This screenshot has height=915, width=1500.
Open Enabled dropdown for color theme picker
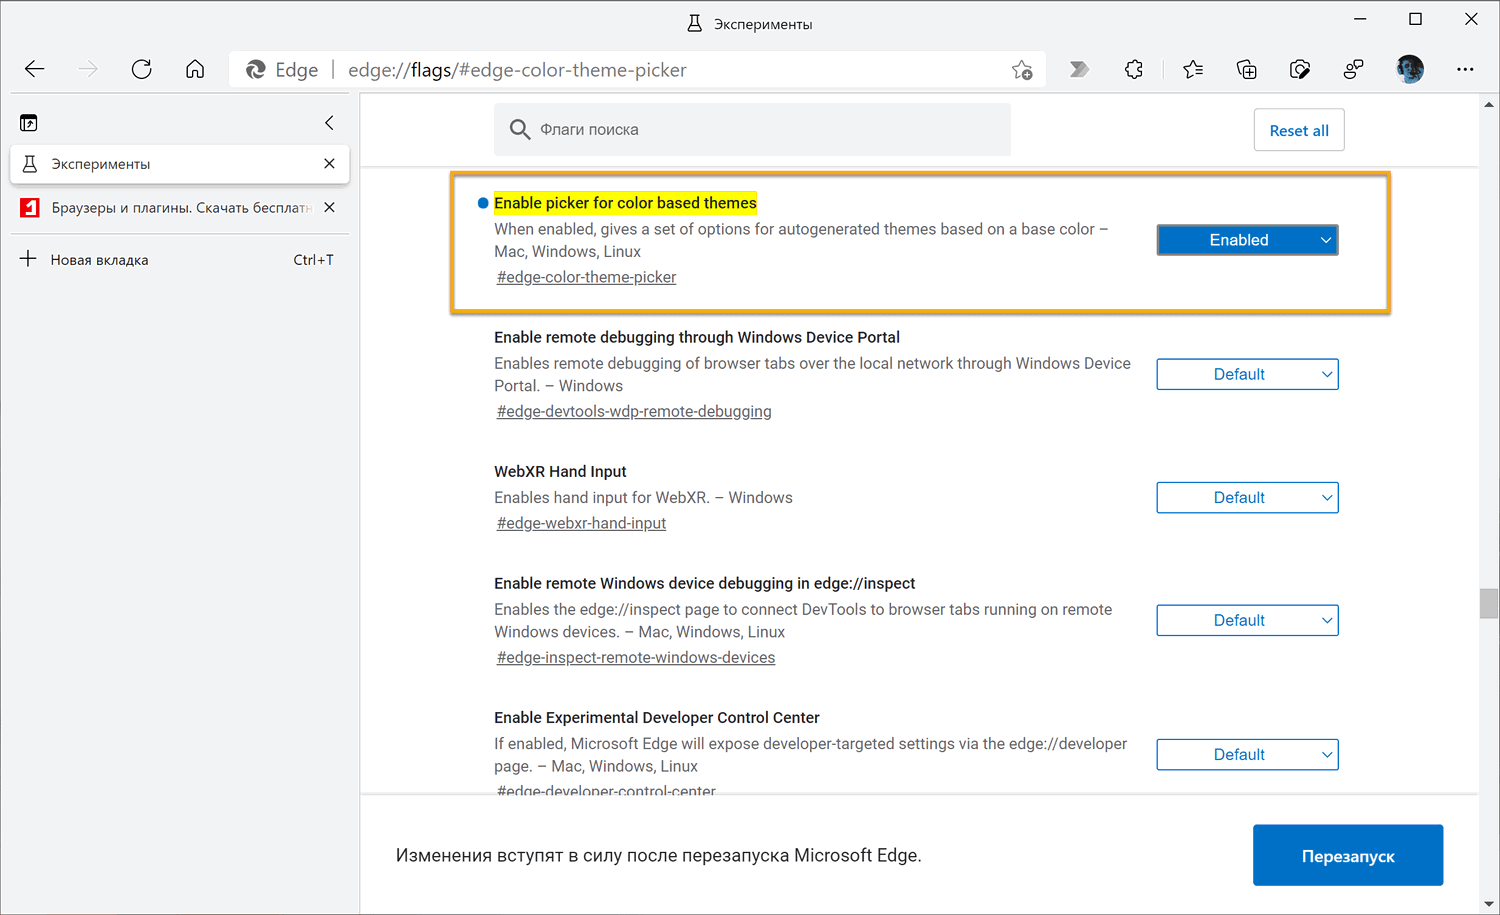pos(1247,240)
